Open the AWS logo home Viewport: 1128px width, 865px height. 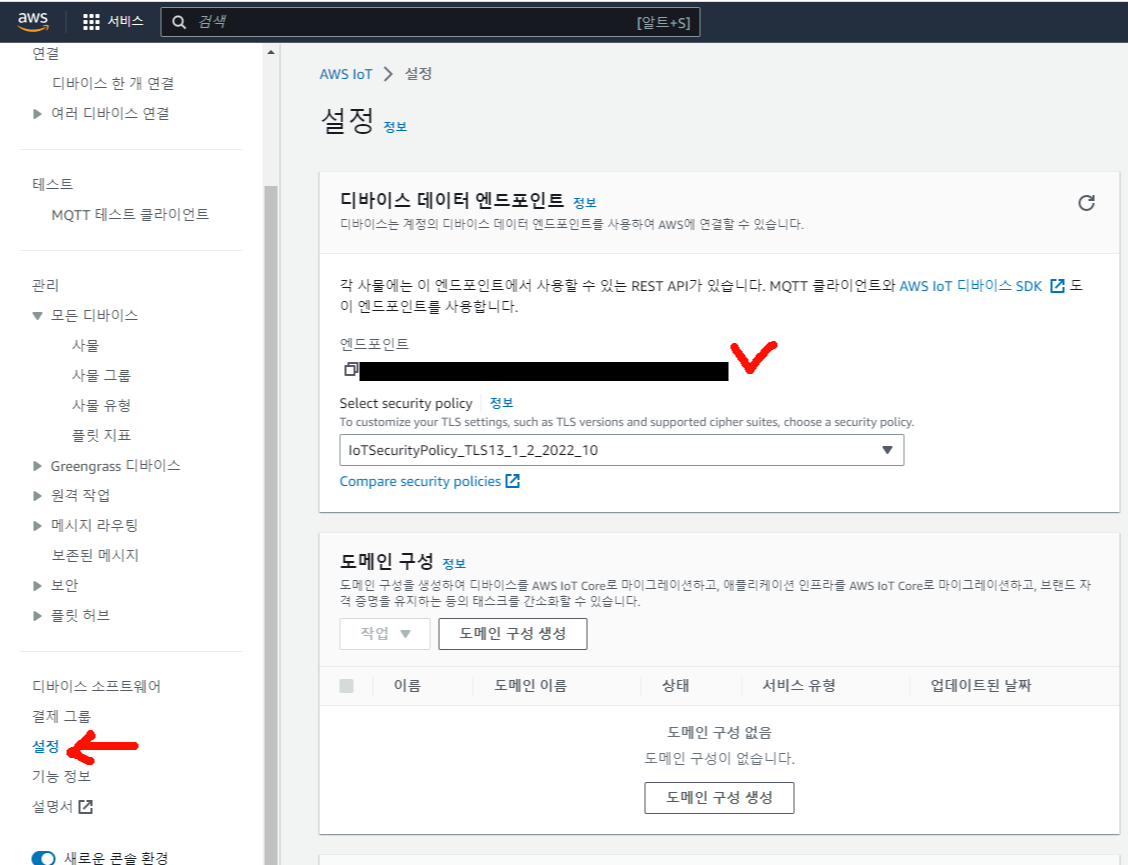[33, 22]
